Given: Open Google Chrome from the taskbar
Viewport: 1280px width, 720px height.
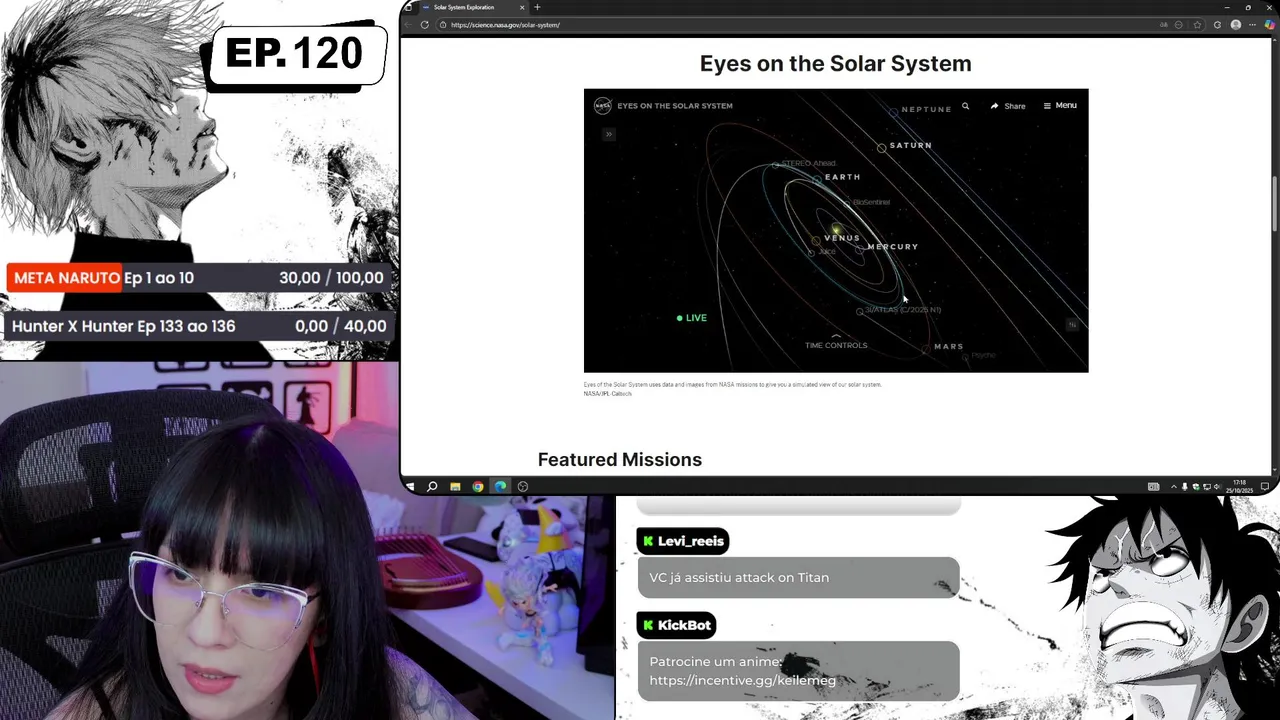Looking at the screenshot, I should pos(477,487).
